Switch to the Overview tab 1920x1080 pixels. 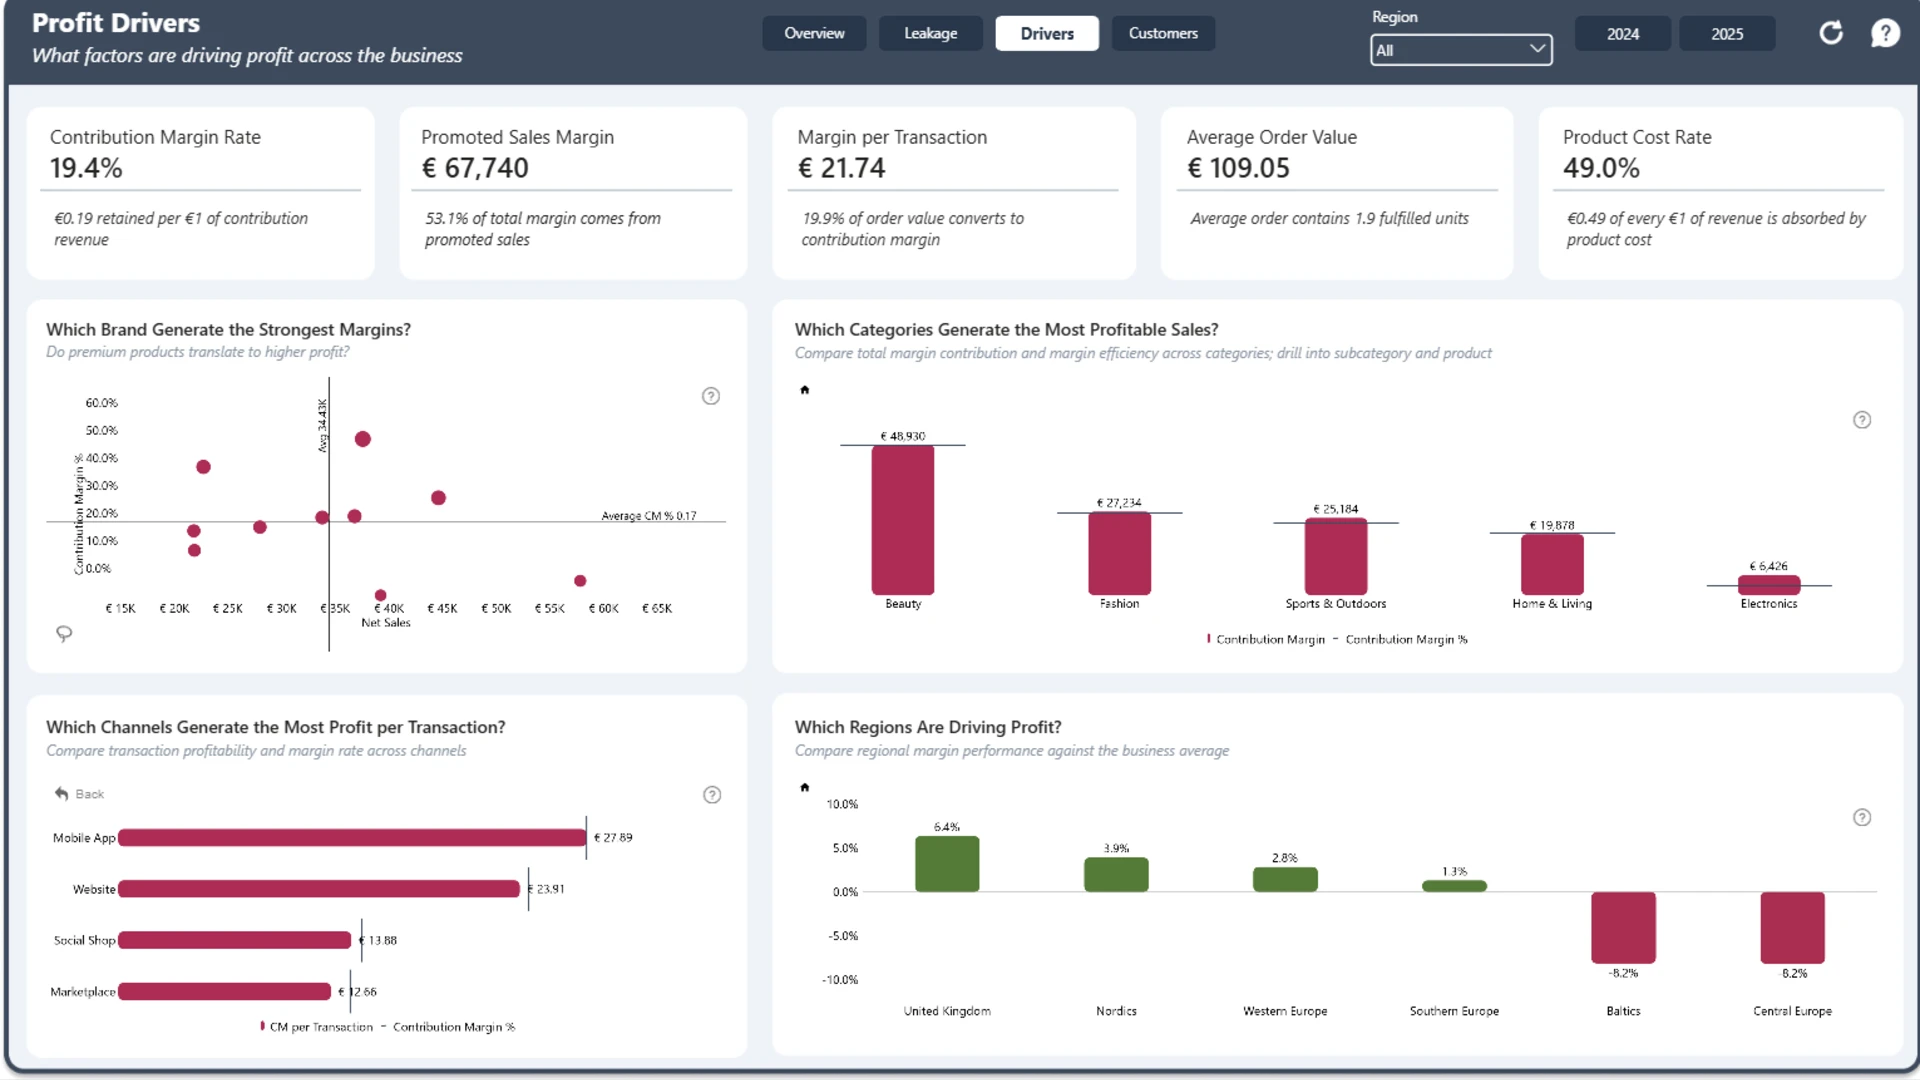pyautogui.click(x=814, y=33)
